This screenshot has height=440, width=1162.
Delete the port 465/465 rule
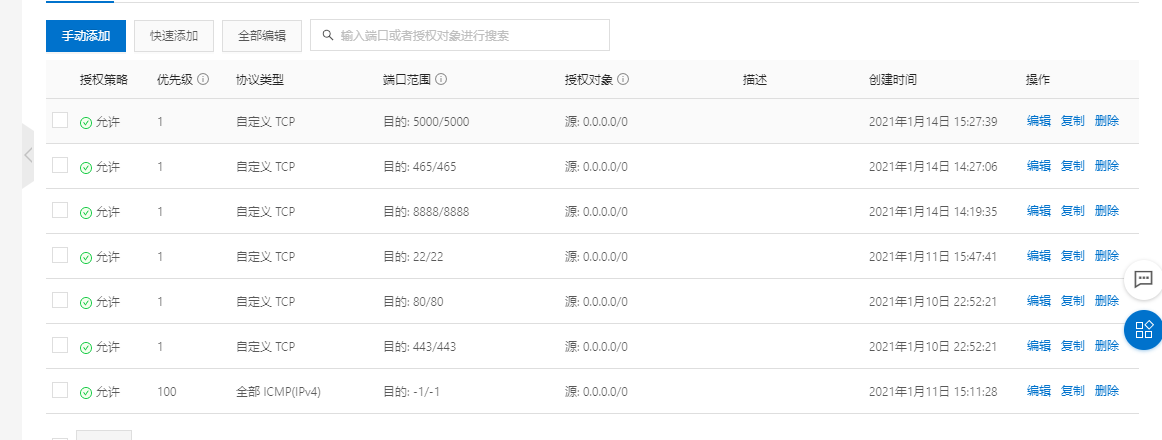pyautogui.click(x=1106, y=166)
